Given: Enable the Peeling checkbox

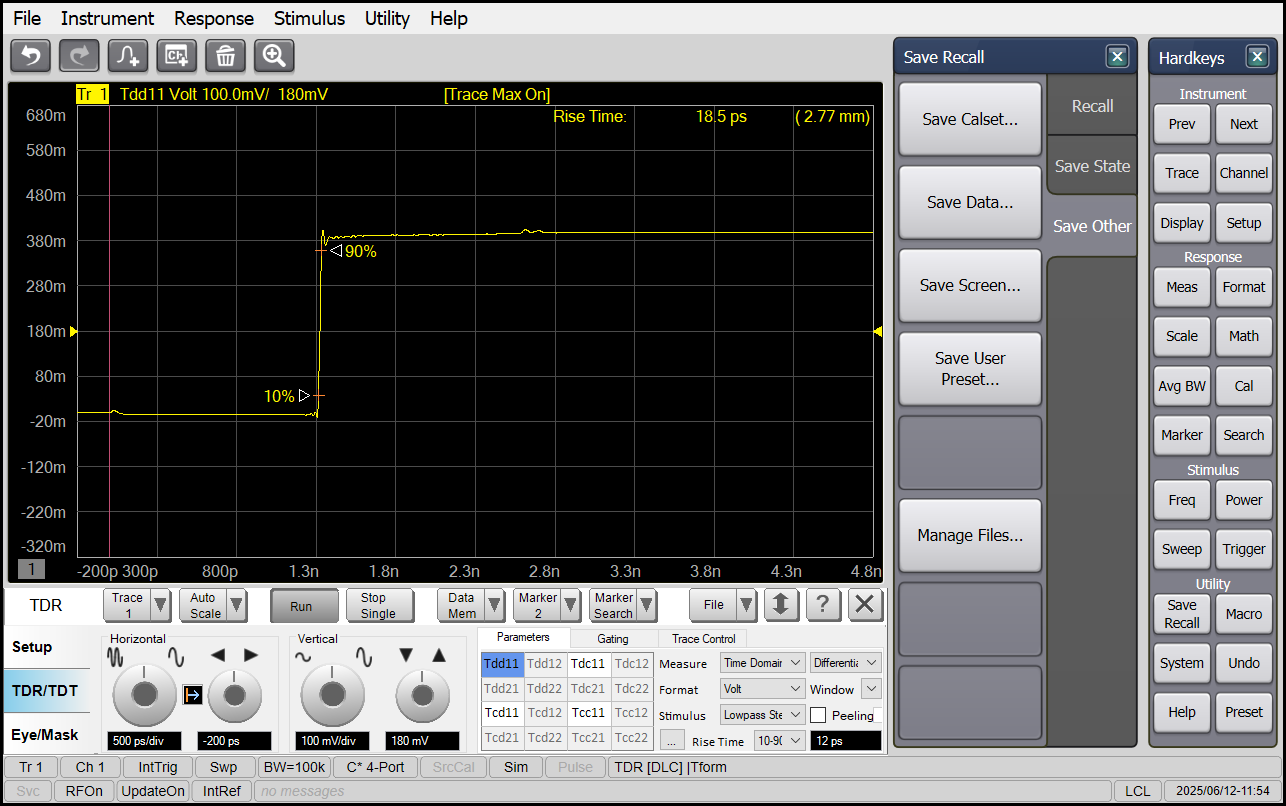Looking at the screenshot, I should 818,715.
